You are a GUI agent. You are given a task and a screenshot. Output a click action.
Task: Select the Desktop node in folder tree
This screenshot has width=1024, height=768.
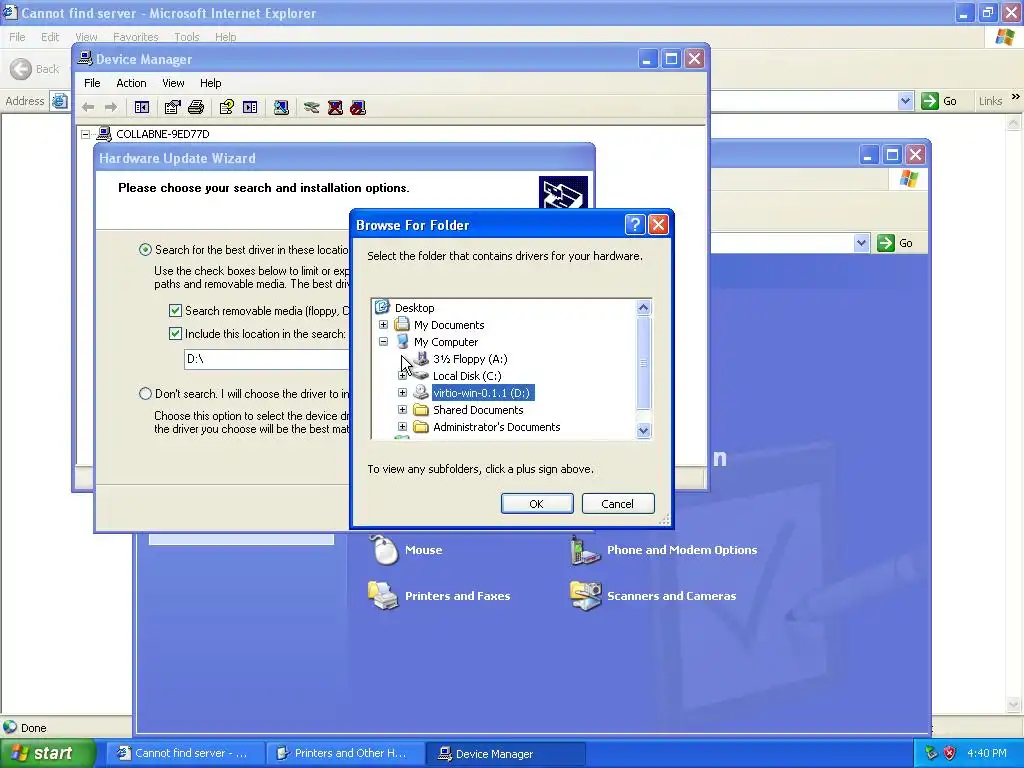click(414, 308)
